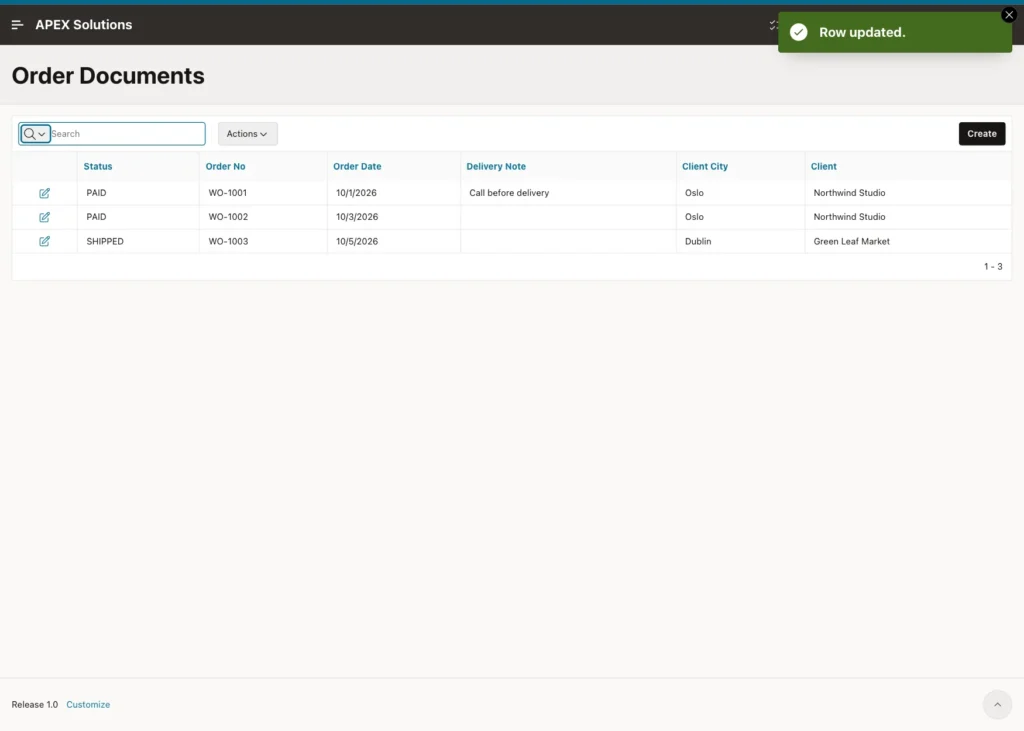Click the Call before delivery note

tap(509, 193)
